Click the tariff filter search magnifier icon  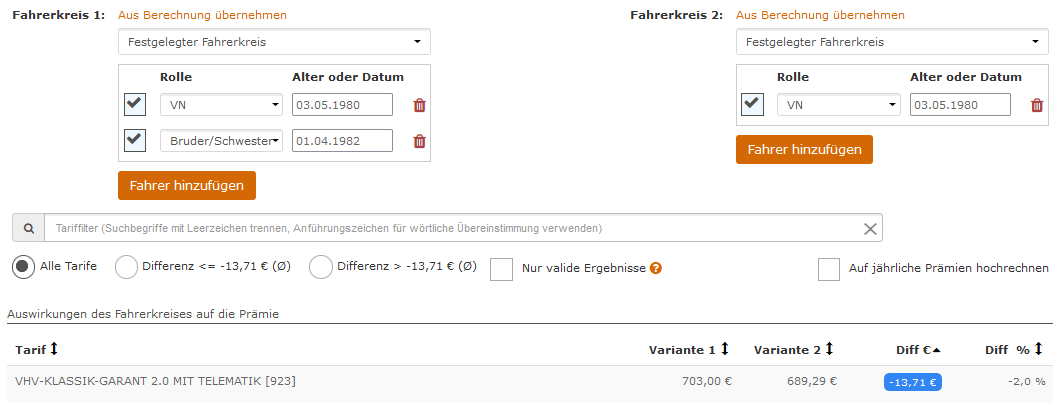point(28,228)
